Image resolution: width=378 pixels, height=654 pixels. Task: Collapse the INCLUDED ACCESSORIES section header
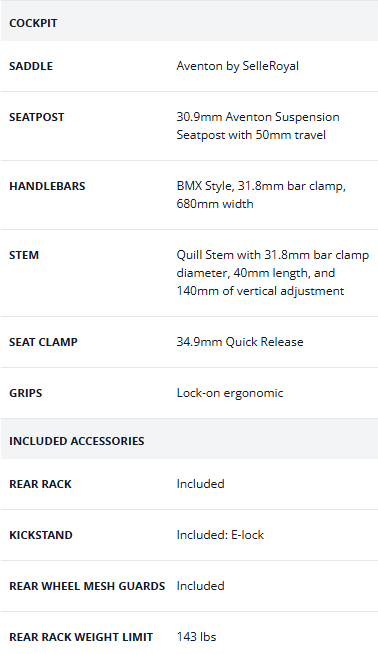click(x=189, y=440)
